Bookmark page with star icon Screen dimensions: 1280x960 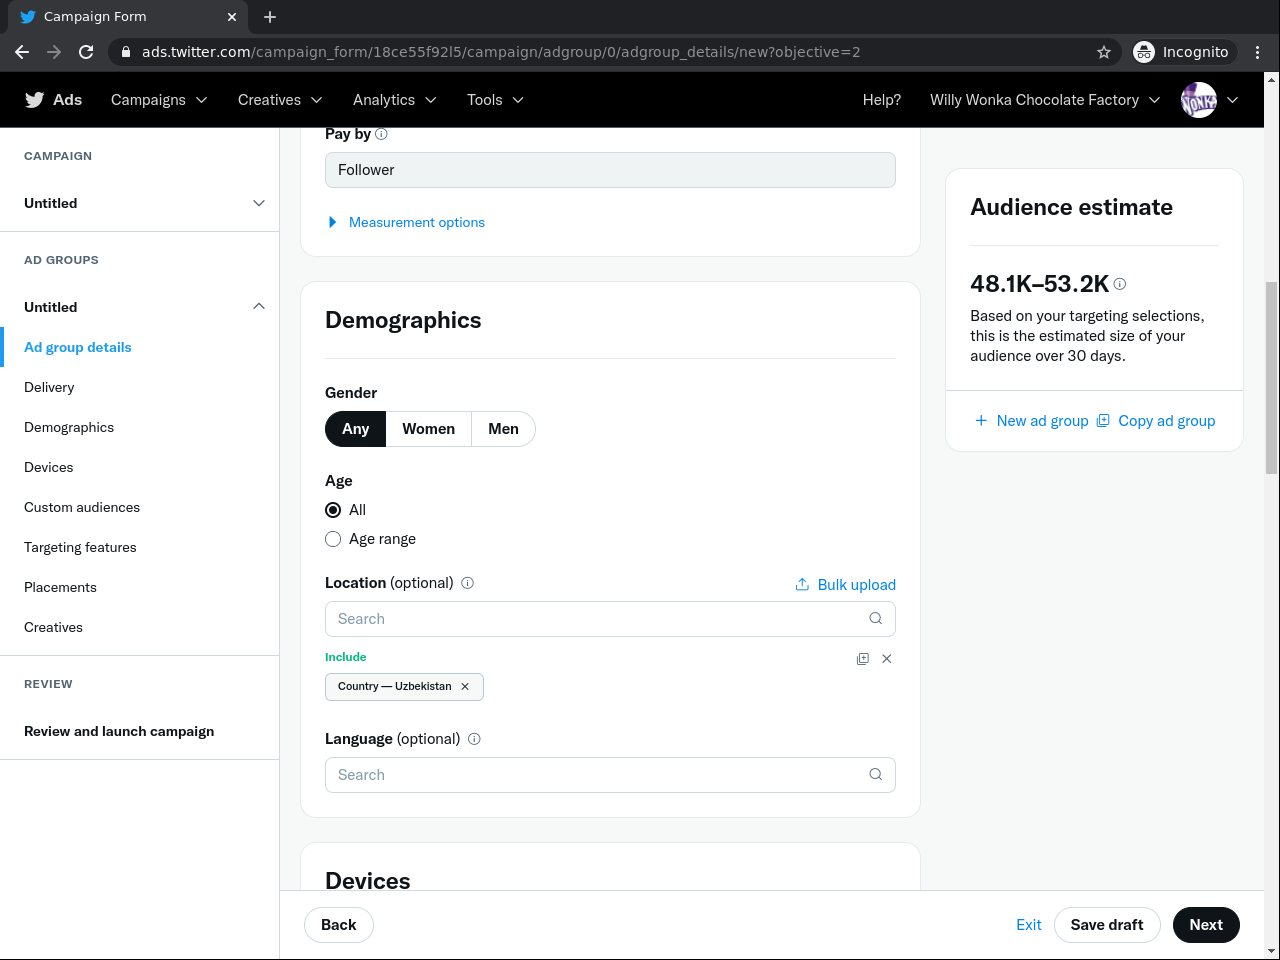tap(1104, 52)
